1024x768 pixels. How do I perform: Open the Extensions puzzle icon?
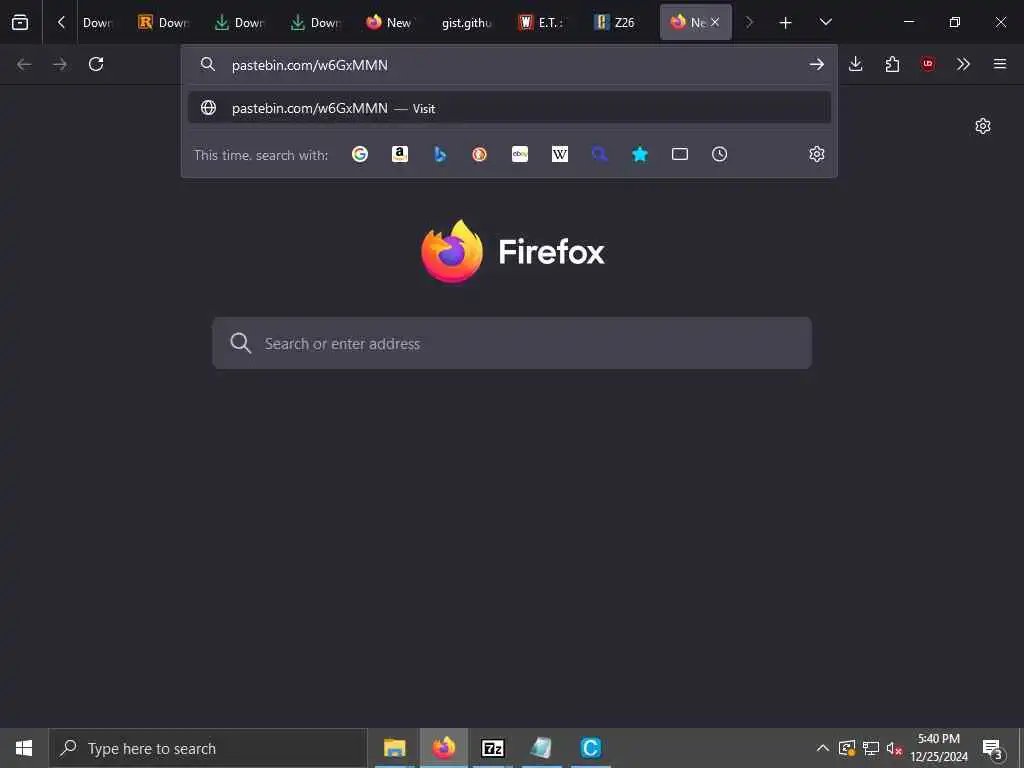pos(892,64)
